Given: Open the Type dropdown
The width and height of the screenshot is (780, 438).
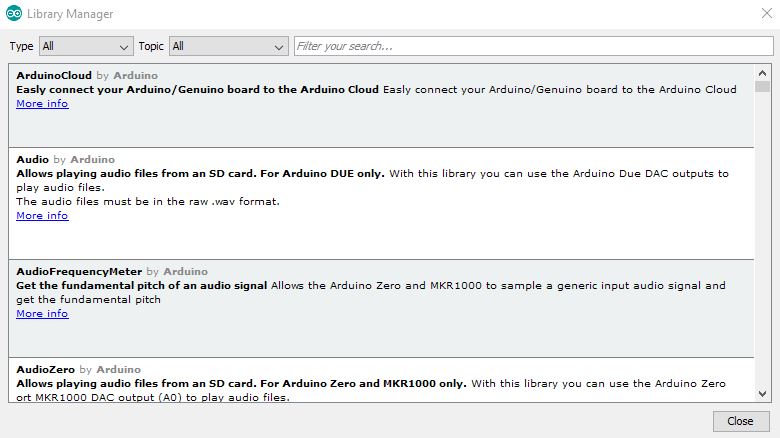Looking at the screenshot, I should pos(86,46).
